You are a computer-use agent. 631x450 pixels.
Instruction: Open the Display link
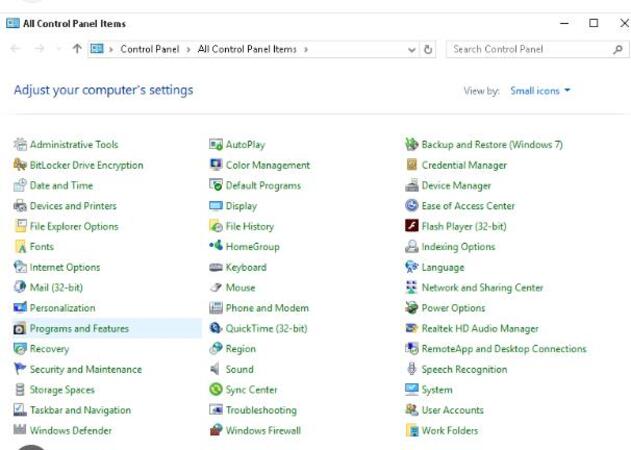click(x=241, y=206)
